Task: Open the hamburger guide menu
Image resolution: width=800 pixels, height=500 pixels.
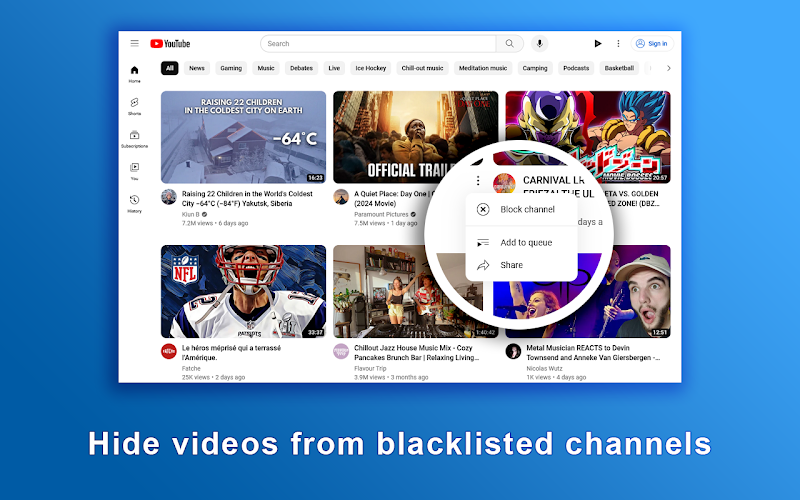Action: [134, 43]
